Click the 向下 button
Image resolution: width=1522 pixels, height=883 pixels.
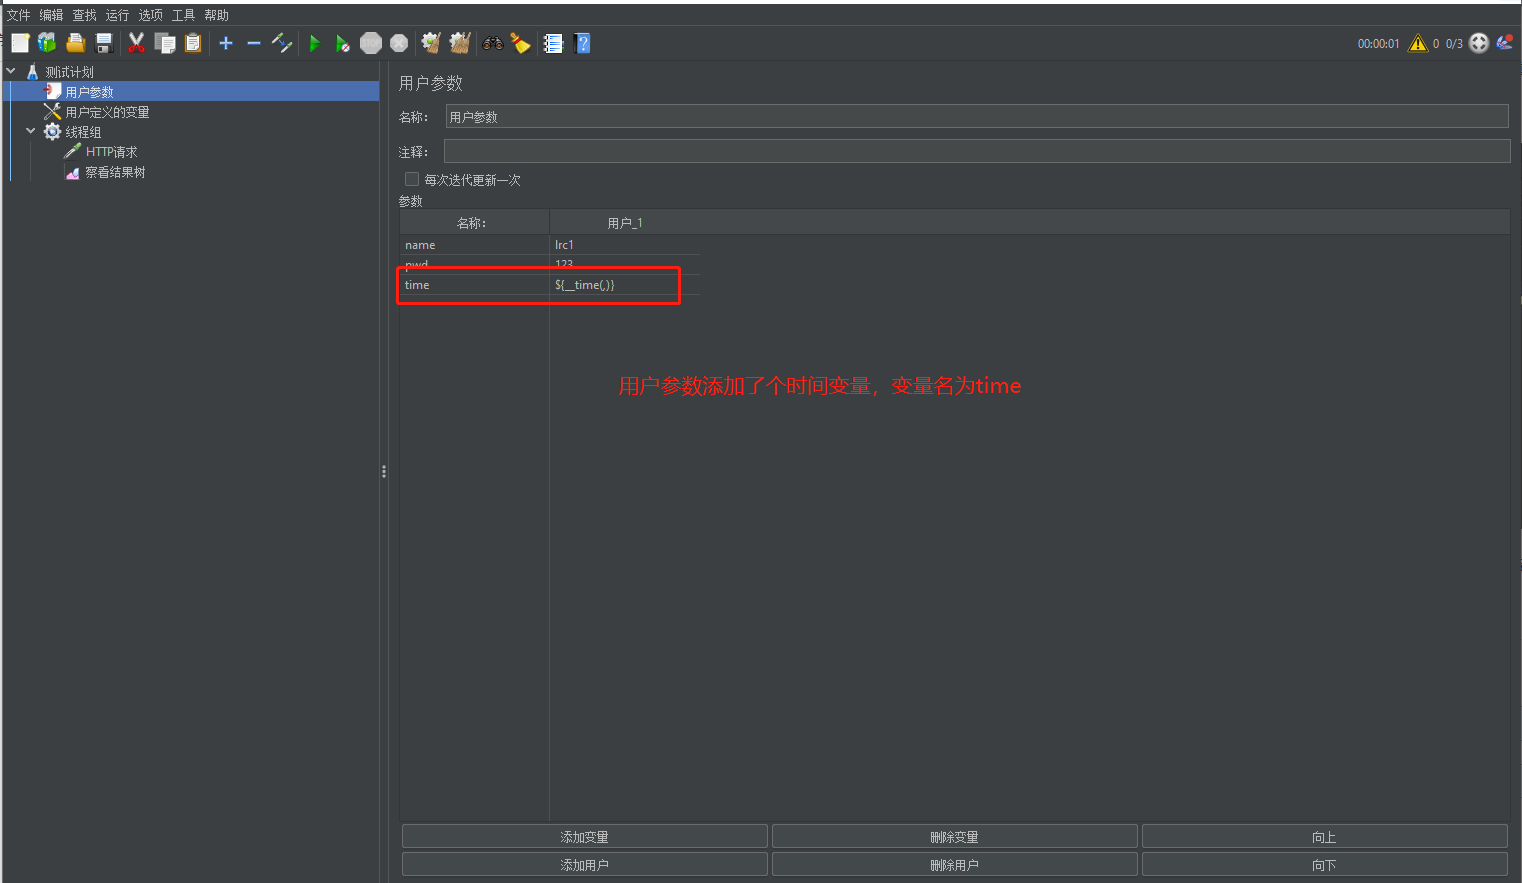point(1325,865)
